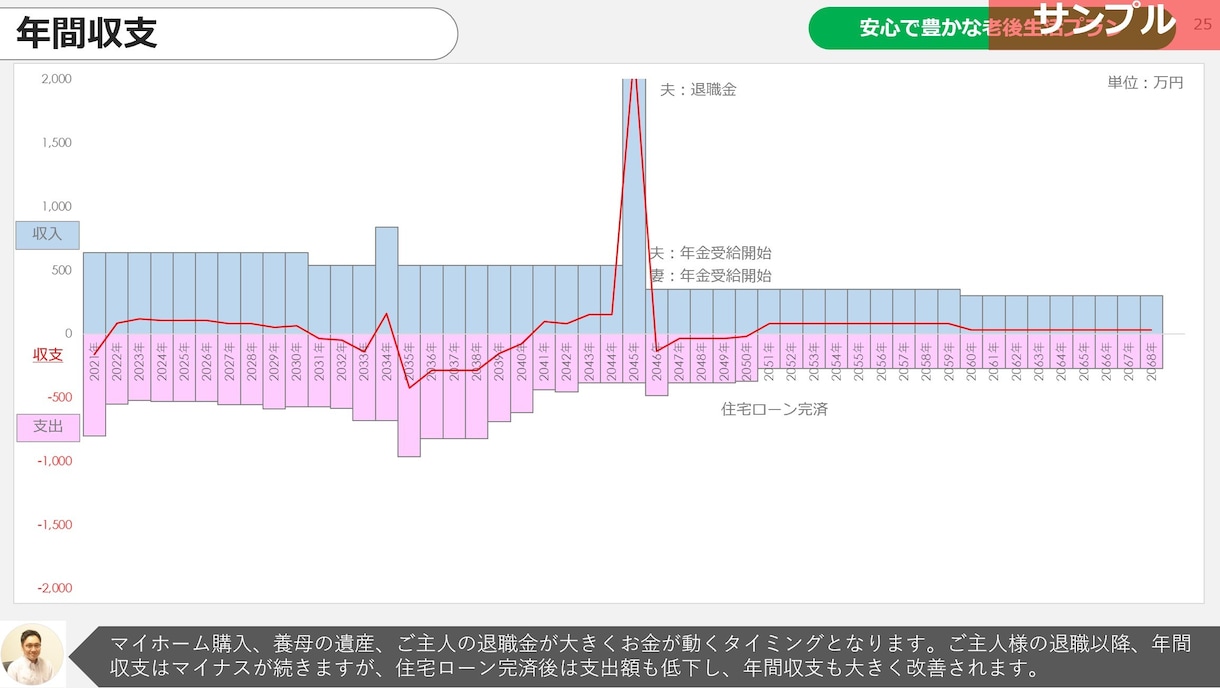Click the 2054年 axis label

click(x=836, y=362)
